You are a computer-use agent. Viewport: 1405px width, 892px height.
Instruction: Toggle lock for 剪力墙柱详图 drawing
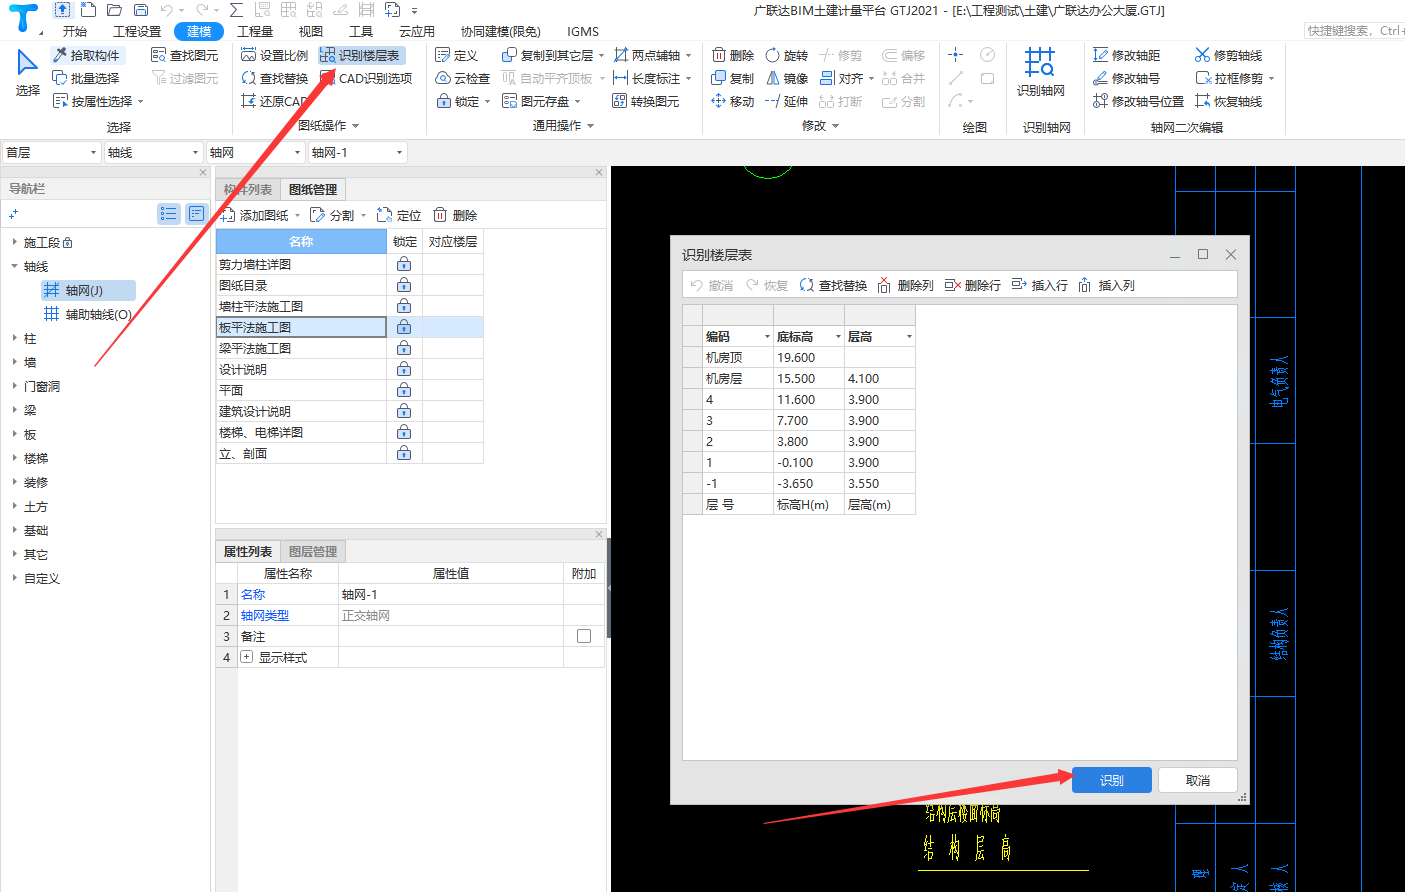coord(404,264)
